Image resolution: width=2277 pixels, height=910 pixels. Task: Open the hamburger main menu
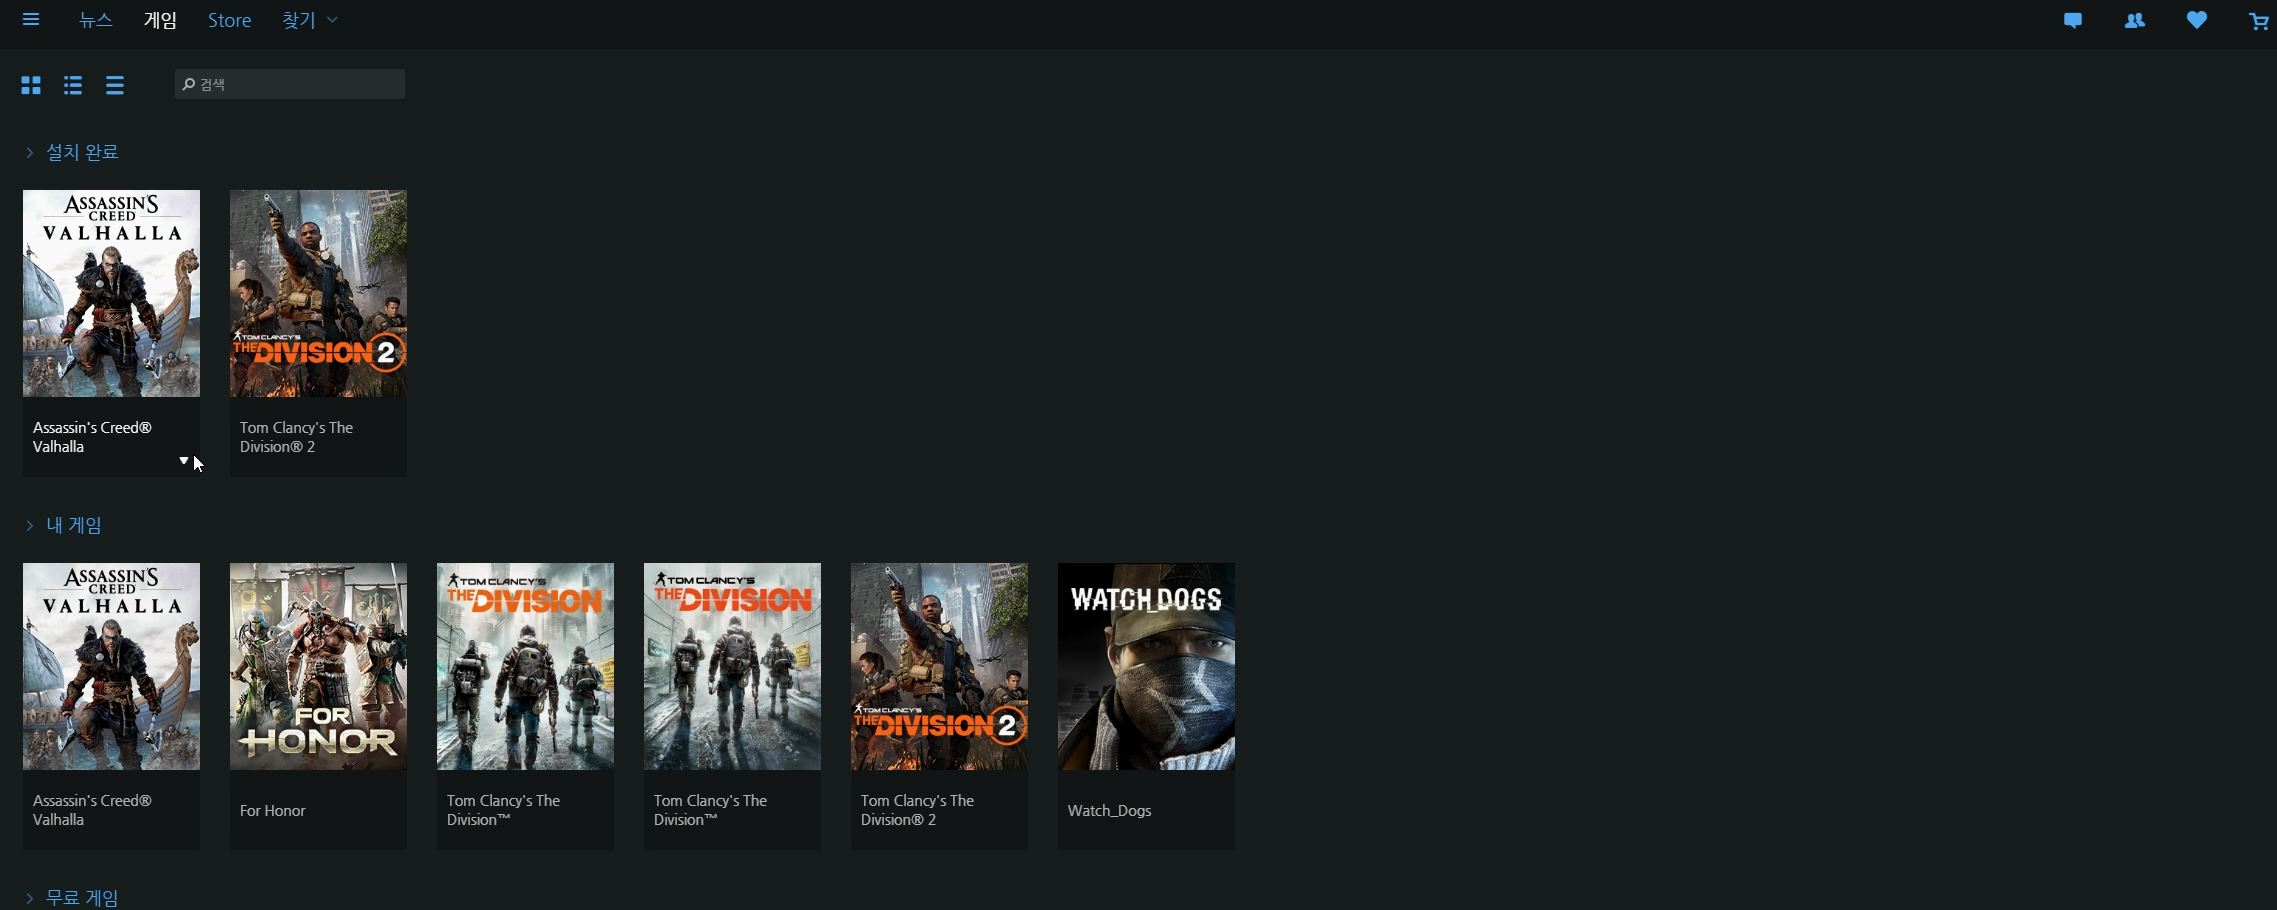click(x=31, y=20)
